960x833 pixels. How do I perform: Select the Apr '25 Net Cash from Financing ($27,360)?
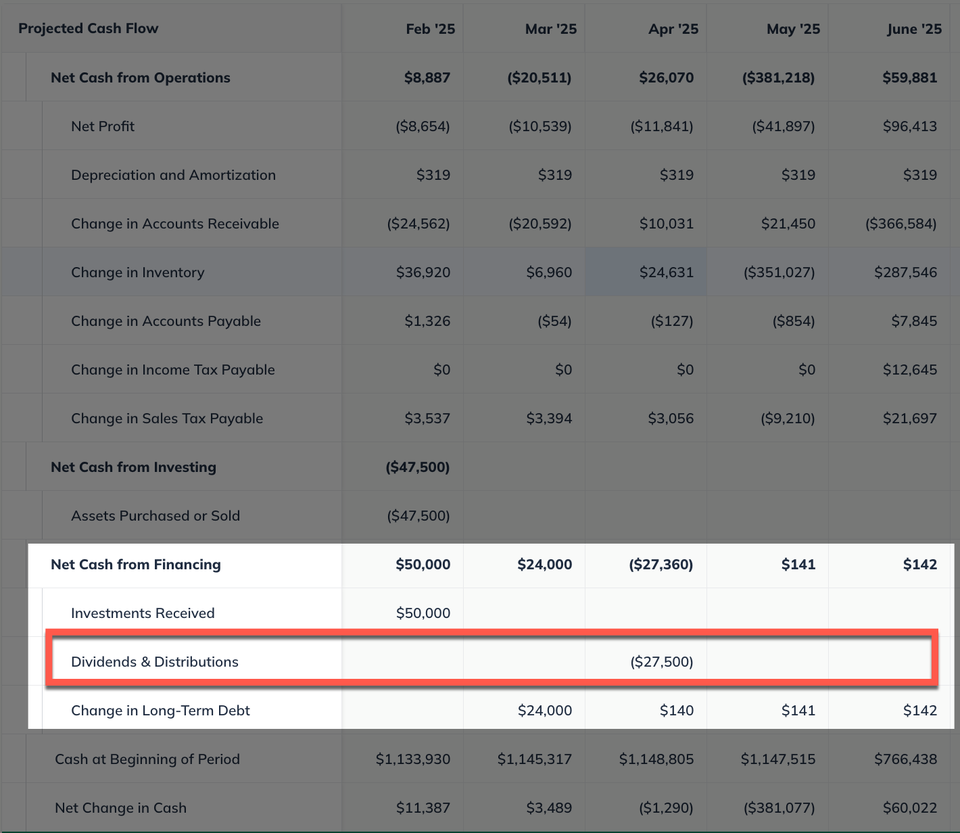661,564
